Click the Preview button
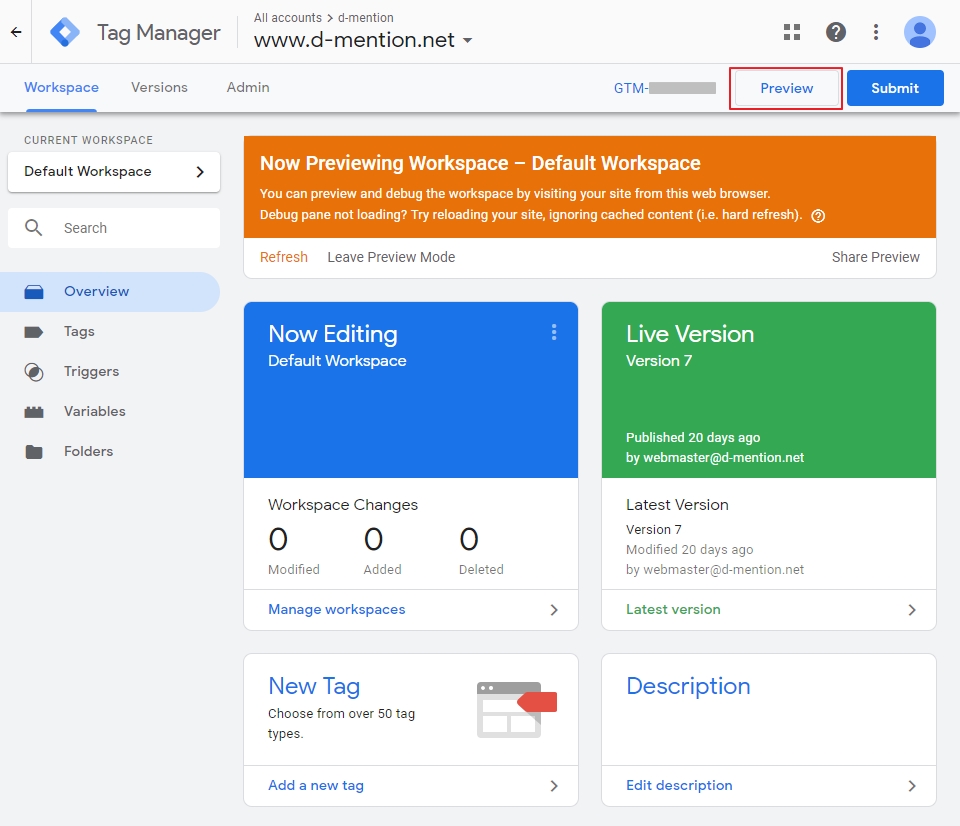This screenshot has width=960, height=826. (x=786, y=88)
